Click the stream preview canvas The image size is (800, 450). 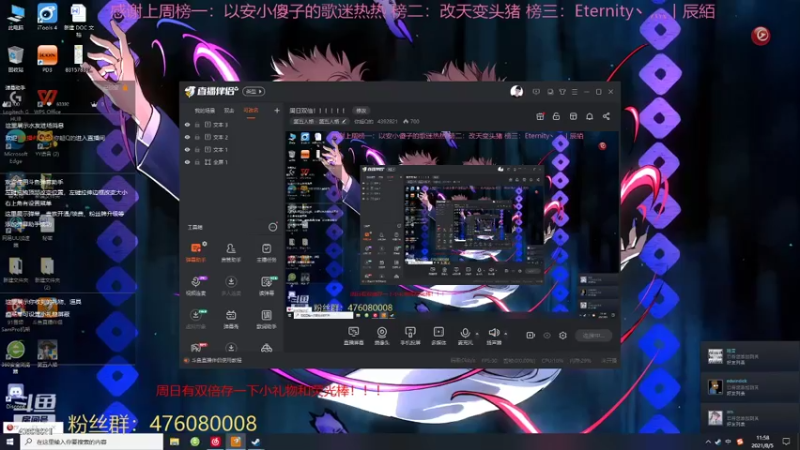pyautogui.click(x=452, y=225)
